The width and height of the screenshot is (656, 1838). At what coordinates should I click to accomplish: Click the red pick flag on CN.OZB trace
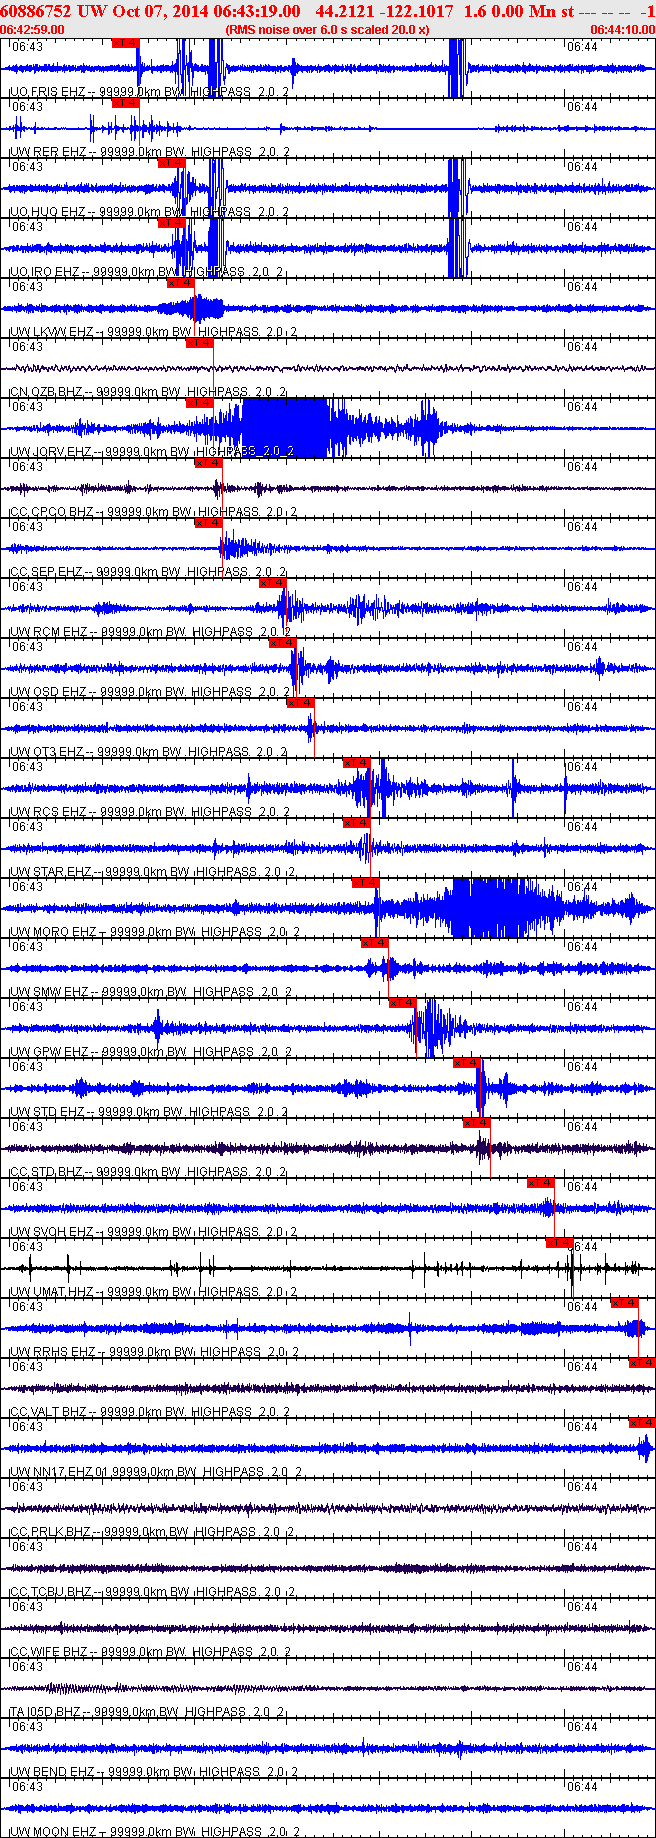coord(199,343)
